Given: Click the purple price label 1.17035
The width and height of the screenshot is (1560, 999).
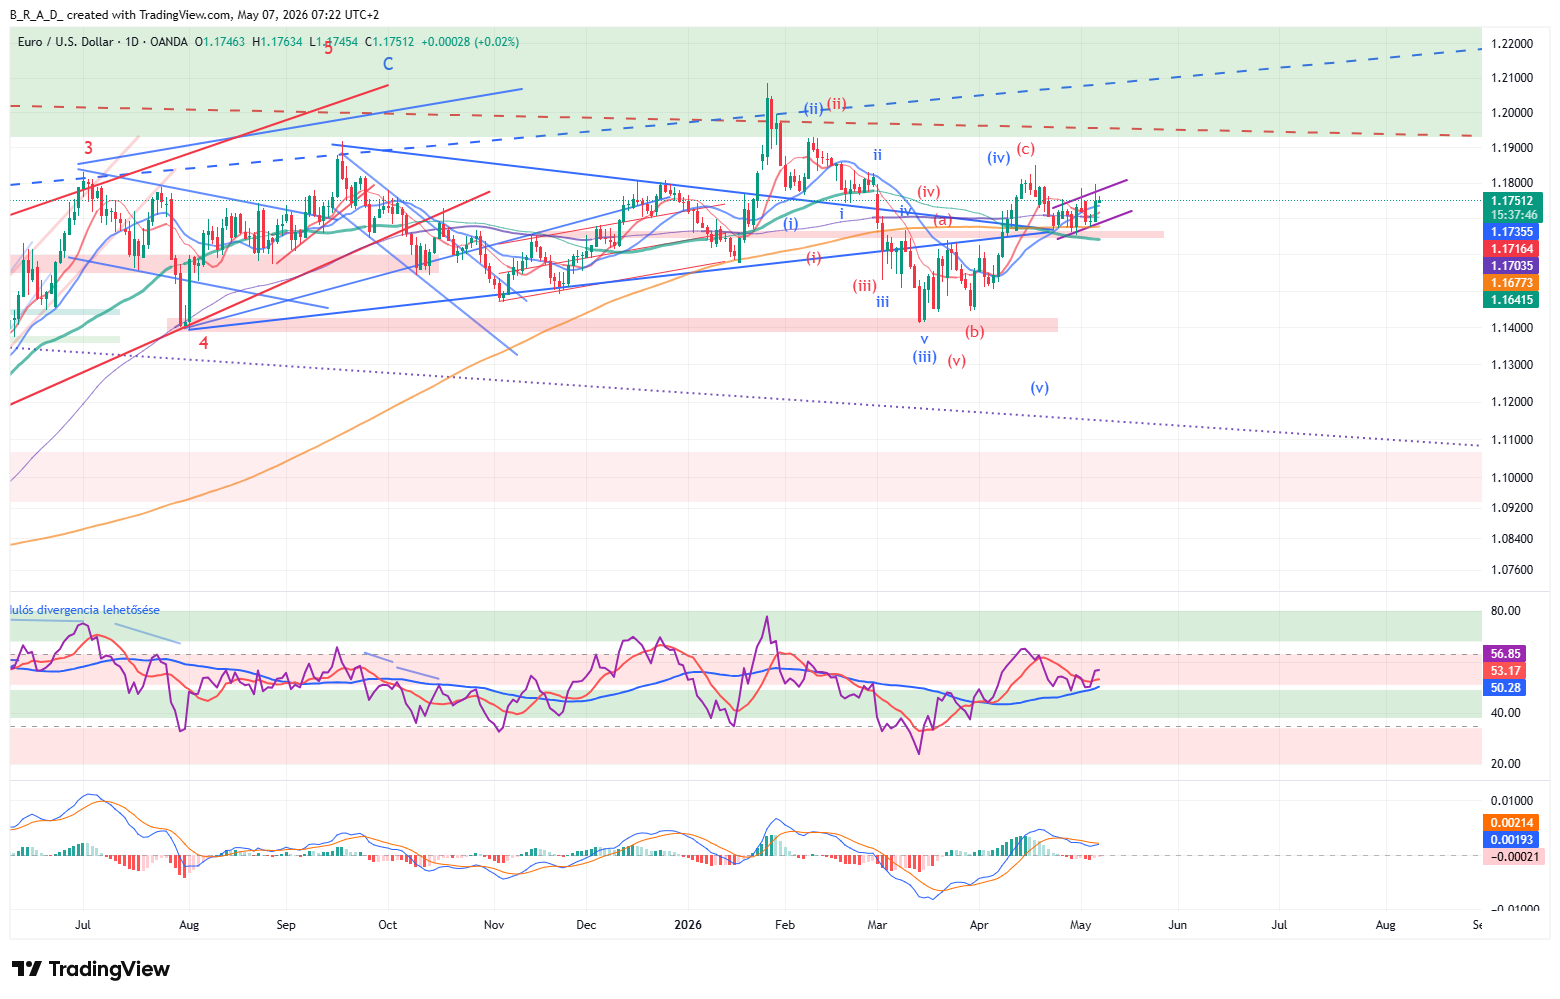Looking at the screenshot, I should (x=1513, y=266).
